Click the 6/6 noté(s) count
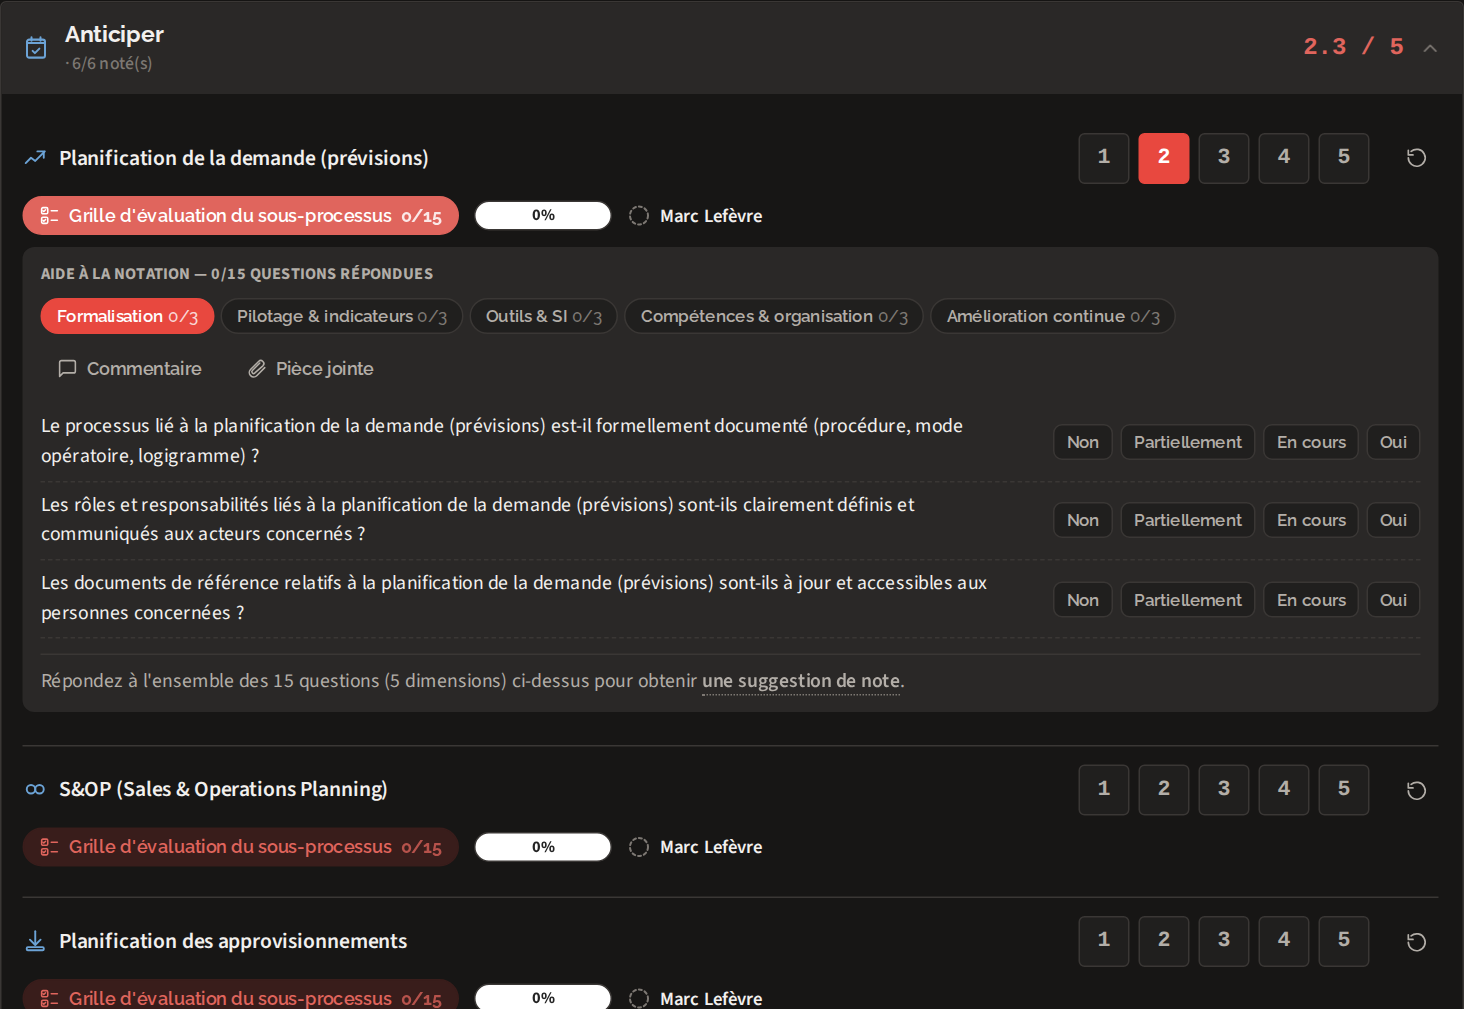1464x1009 pixels. (x=112, y=63)
